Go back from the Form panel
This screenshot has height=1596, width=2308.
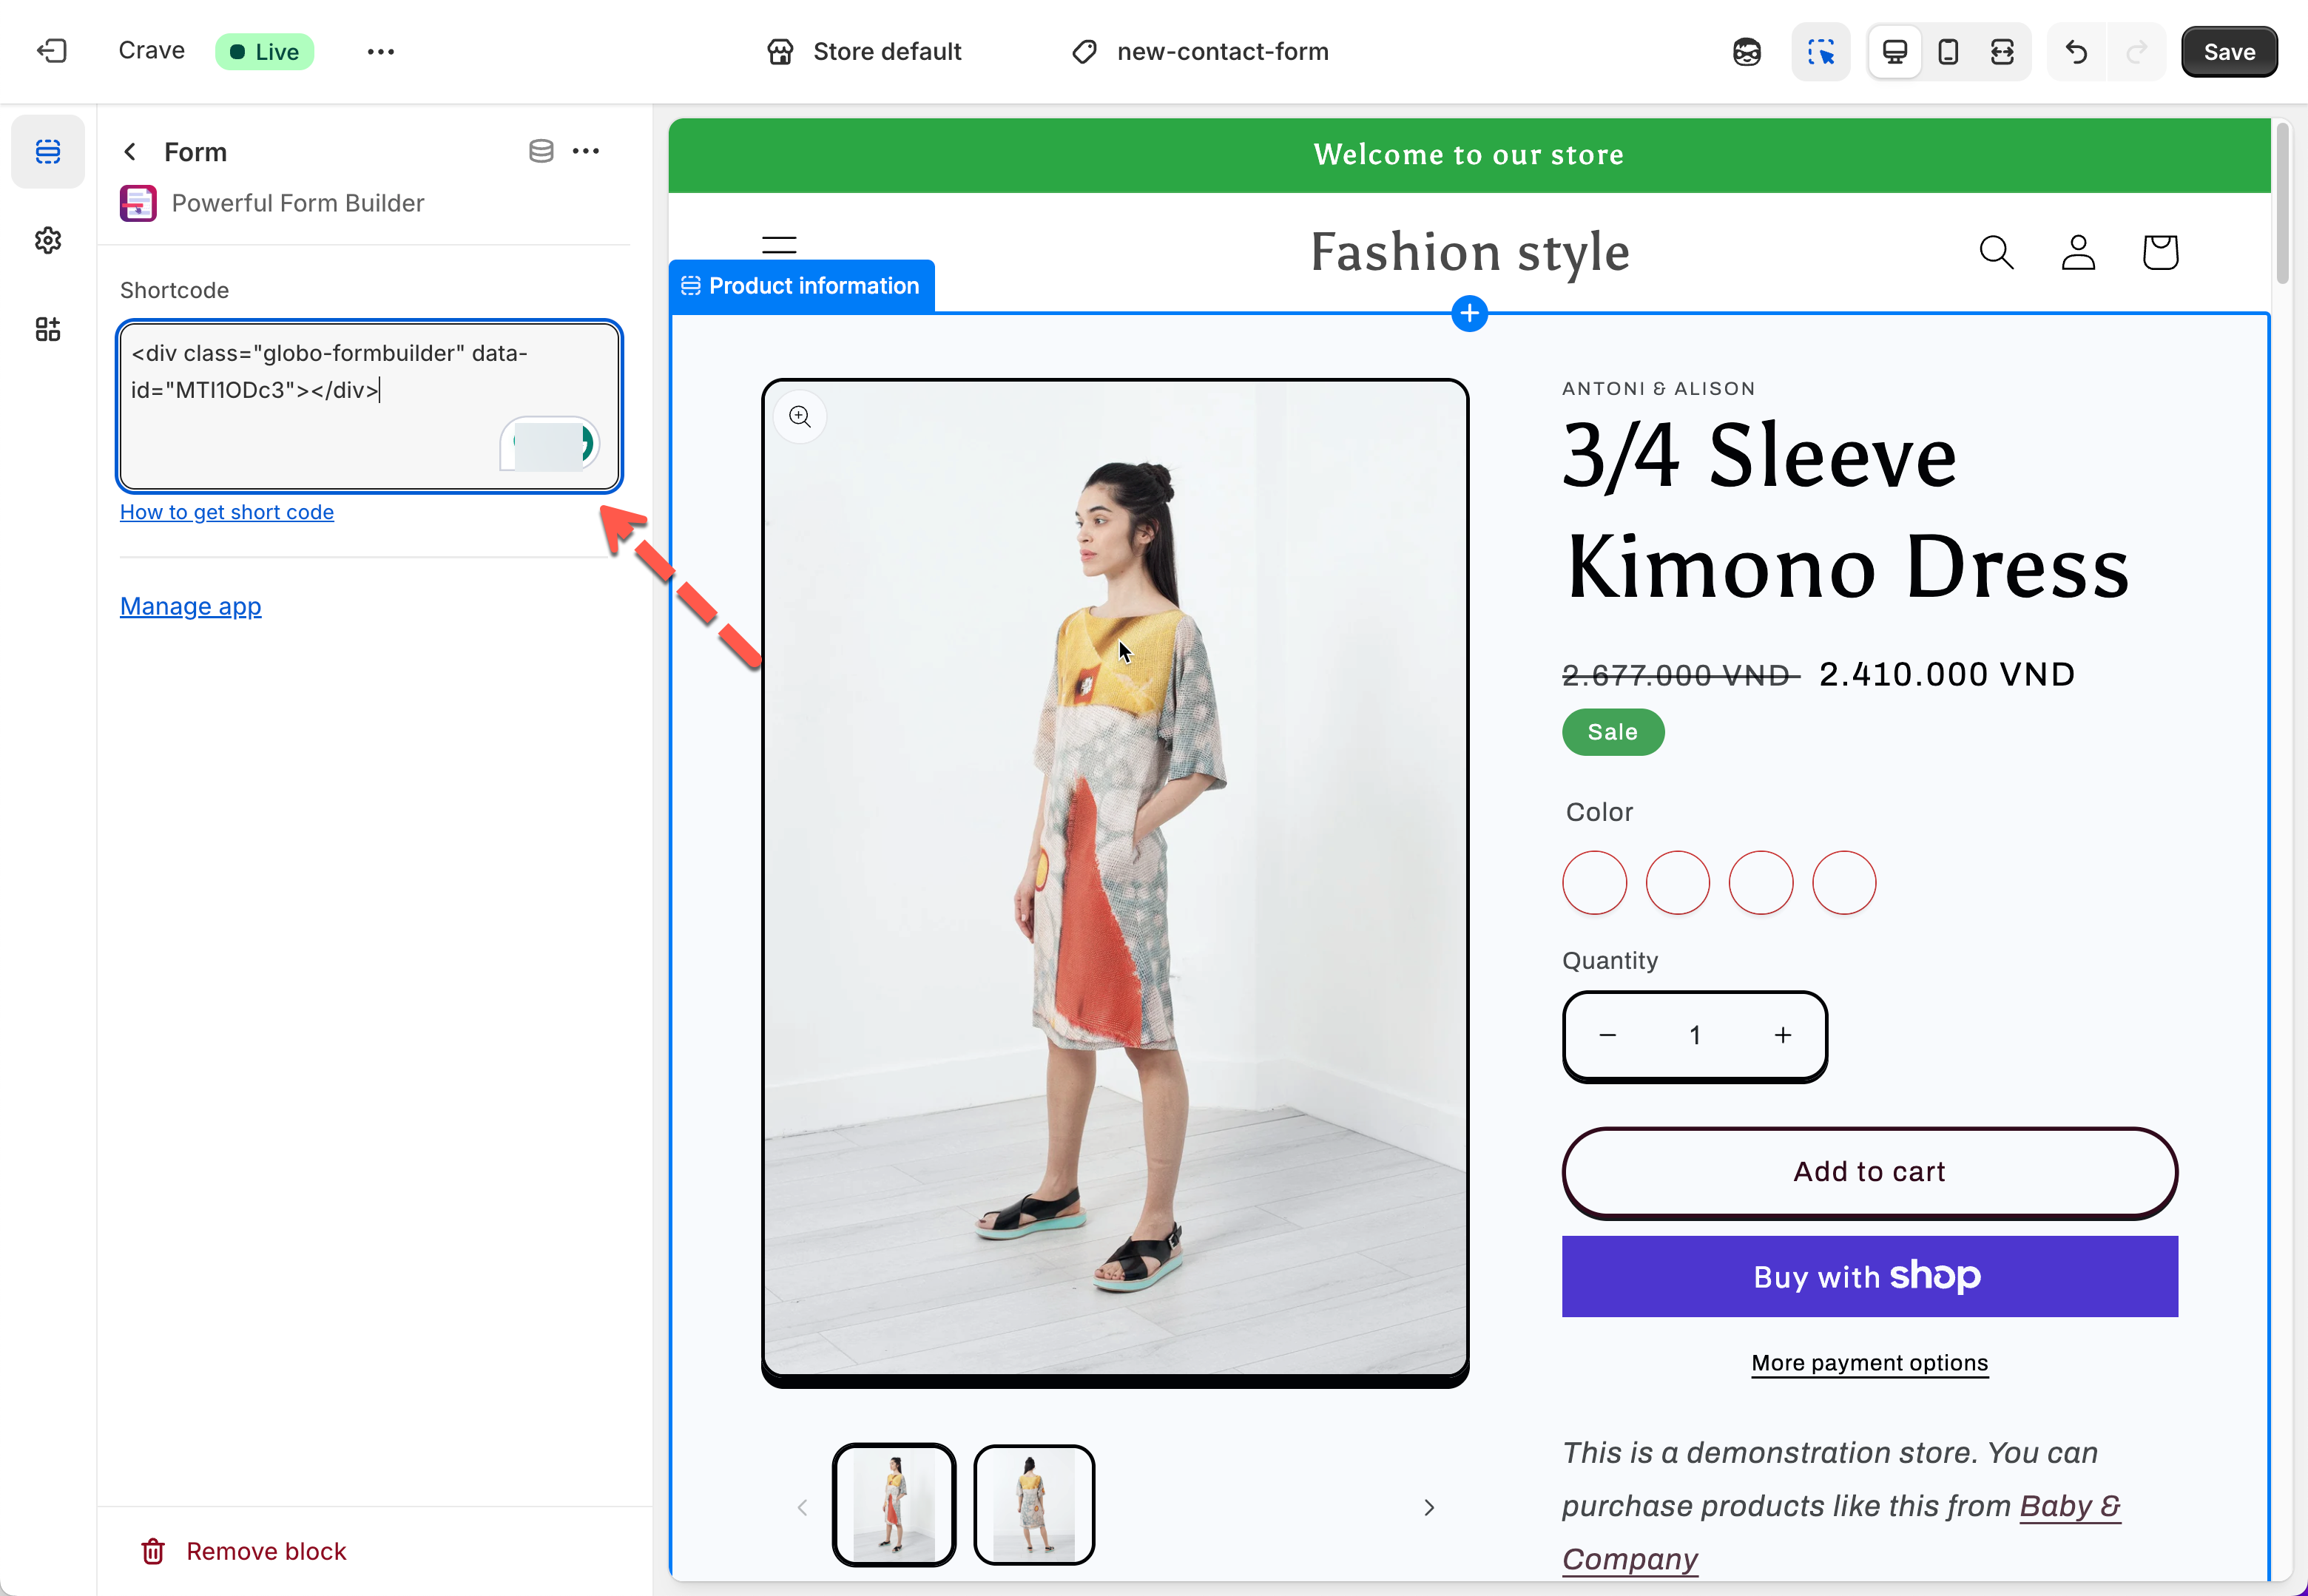tap(130, 152)
